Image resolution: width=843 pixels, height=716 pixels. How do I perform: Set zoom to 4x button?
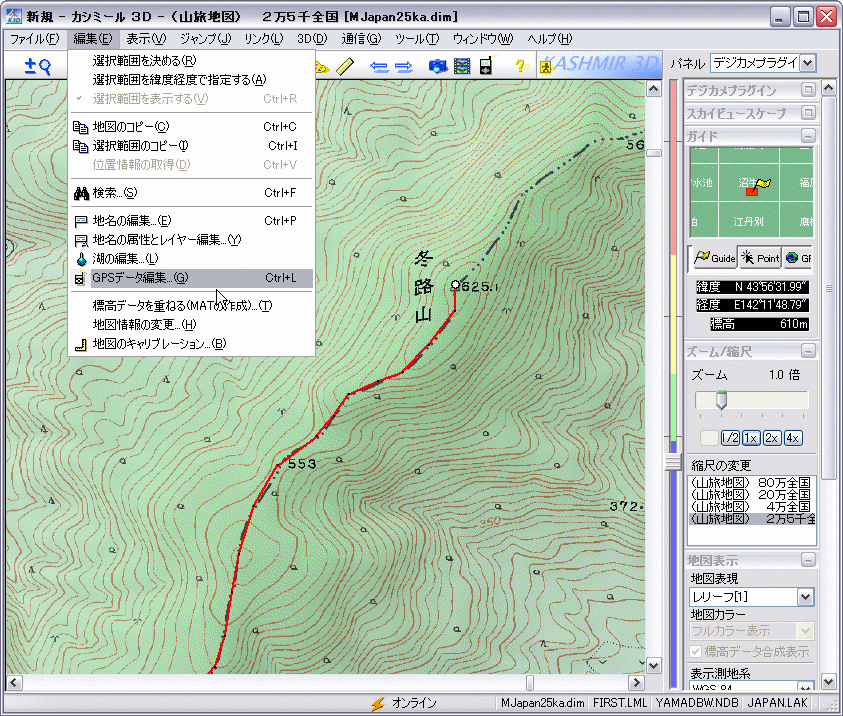(792, 438)
